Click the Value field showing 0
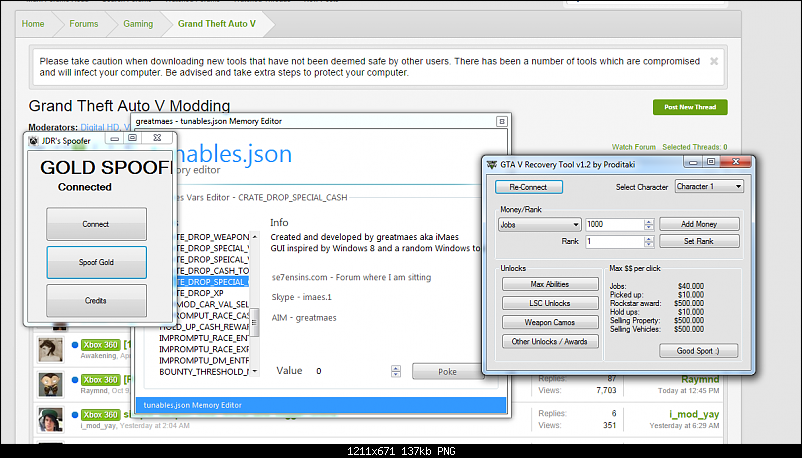The height and width of the screenshot is (458, 802). pos(350,371)
